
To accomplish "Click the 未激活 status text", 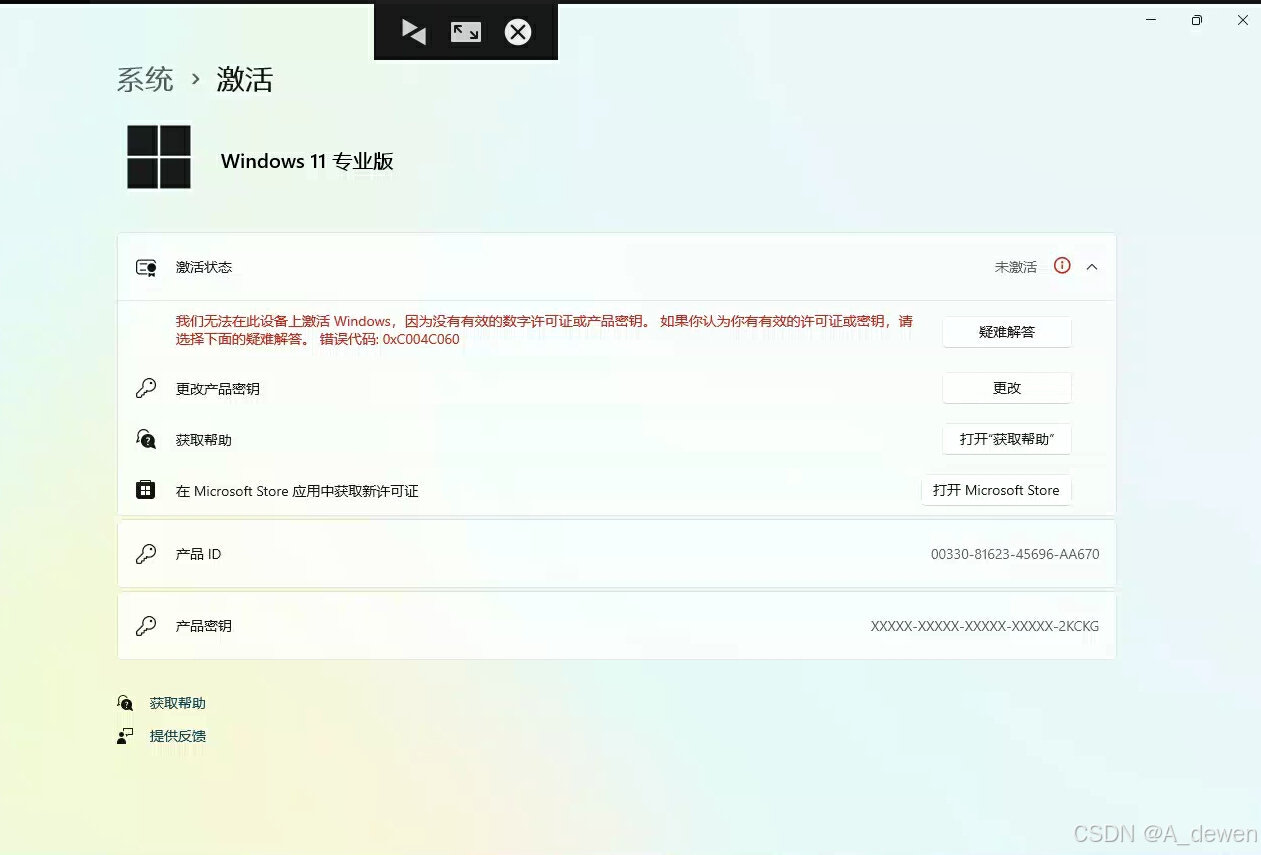I will point(1016,267).
